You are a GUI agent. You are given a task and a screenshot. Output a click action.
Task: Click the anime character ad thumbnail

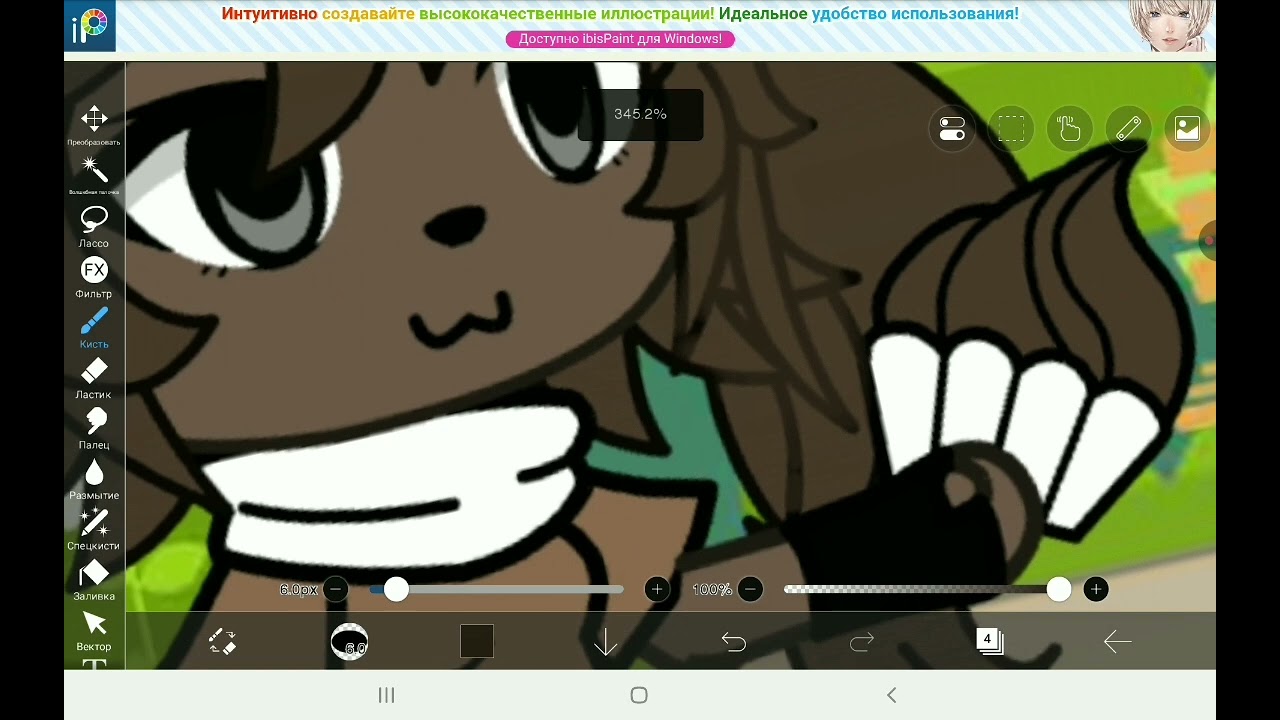click(x=1172, y=26)
